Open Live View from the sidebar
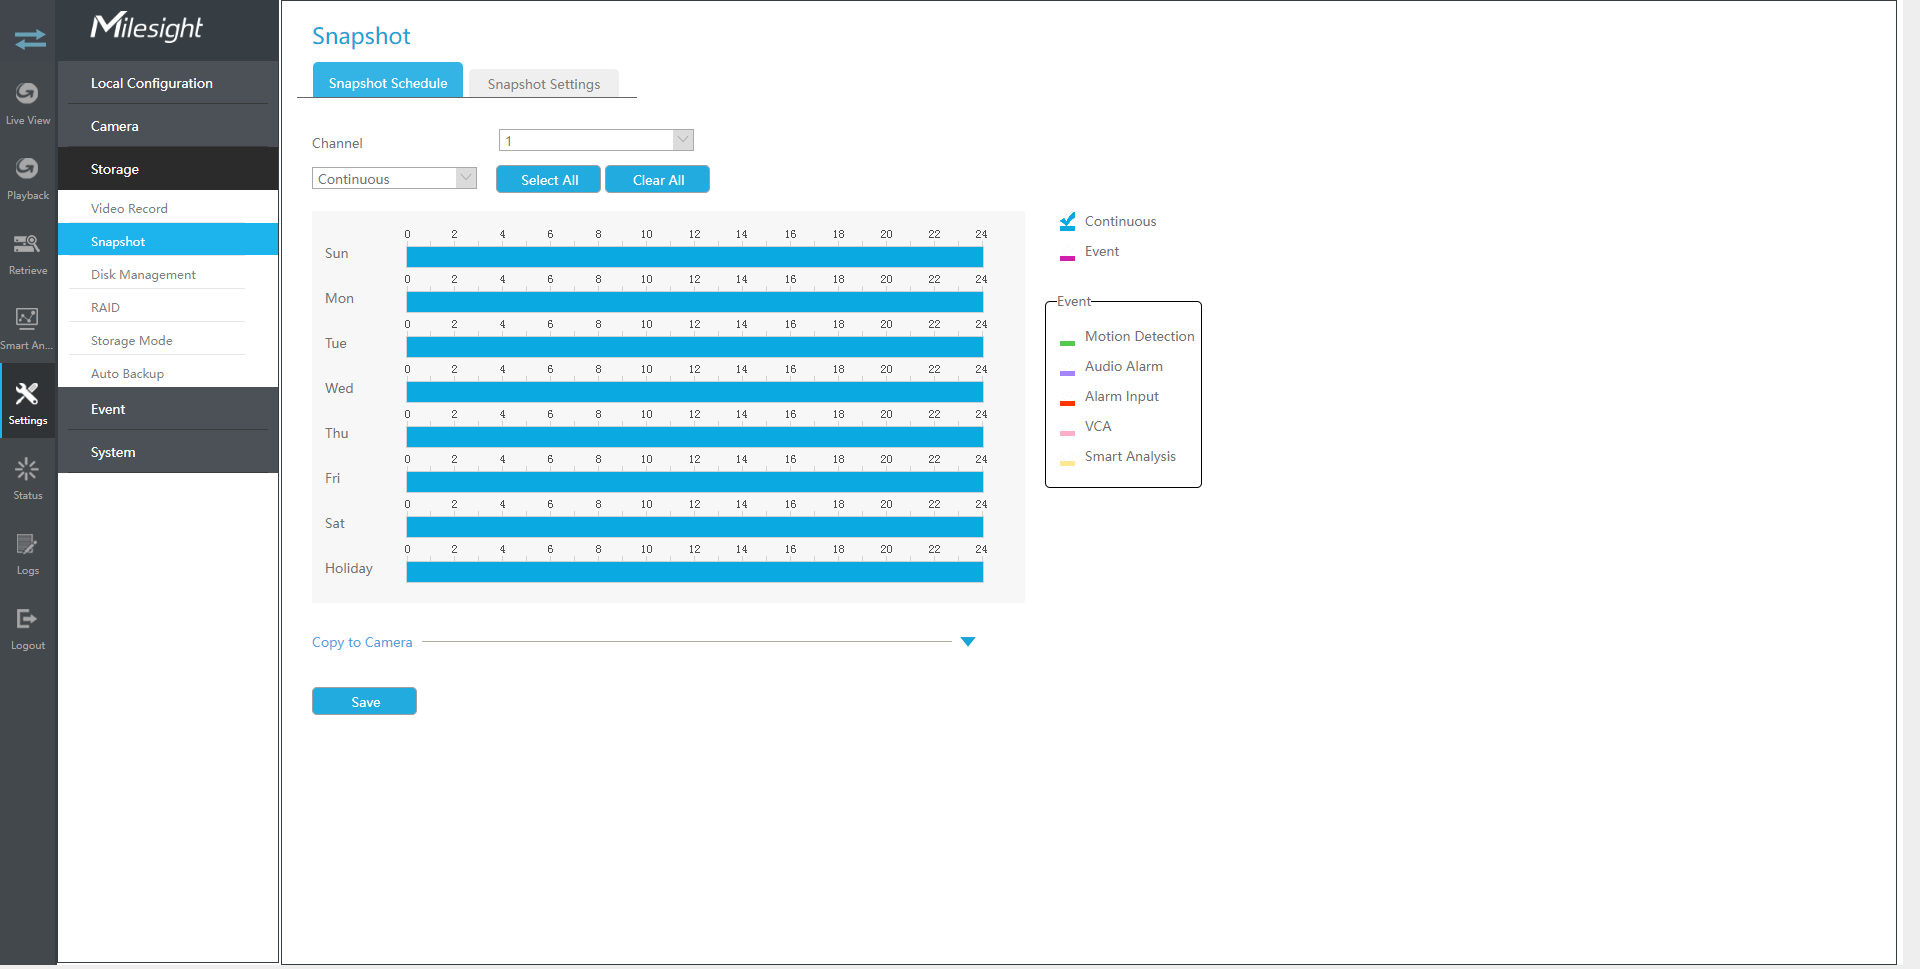 [x=28, y=102]
